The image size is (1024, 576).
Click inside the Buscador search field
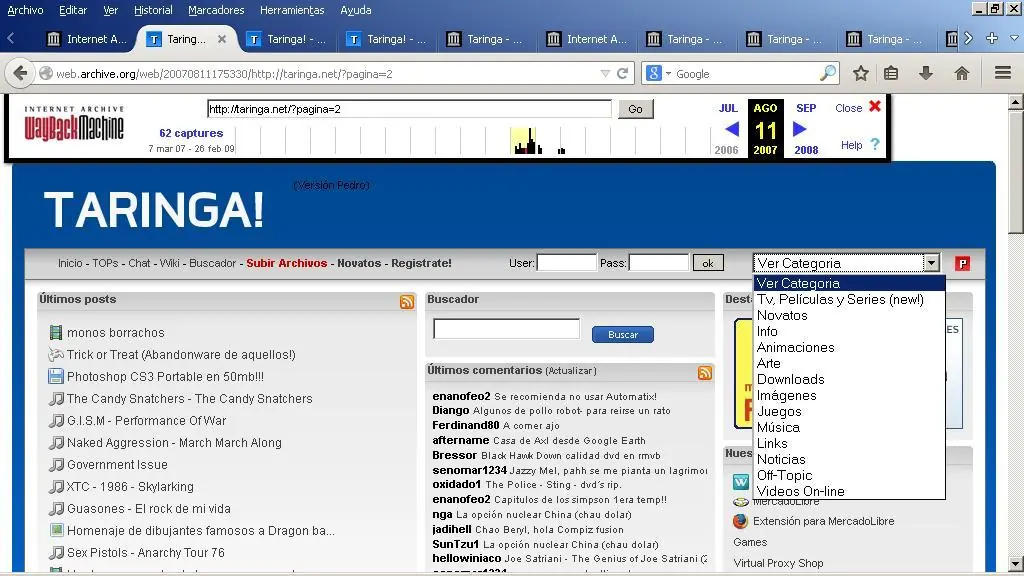click(x=505, y=328)
